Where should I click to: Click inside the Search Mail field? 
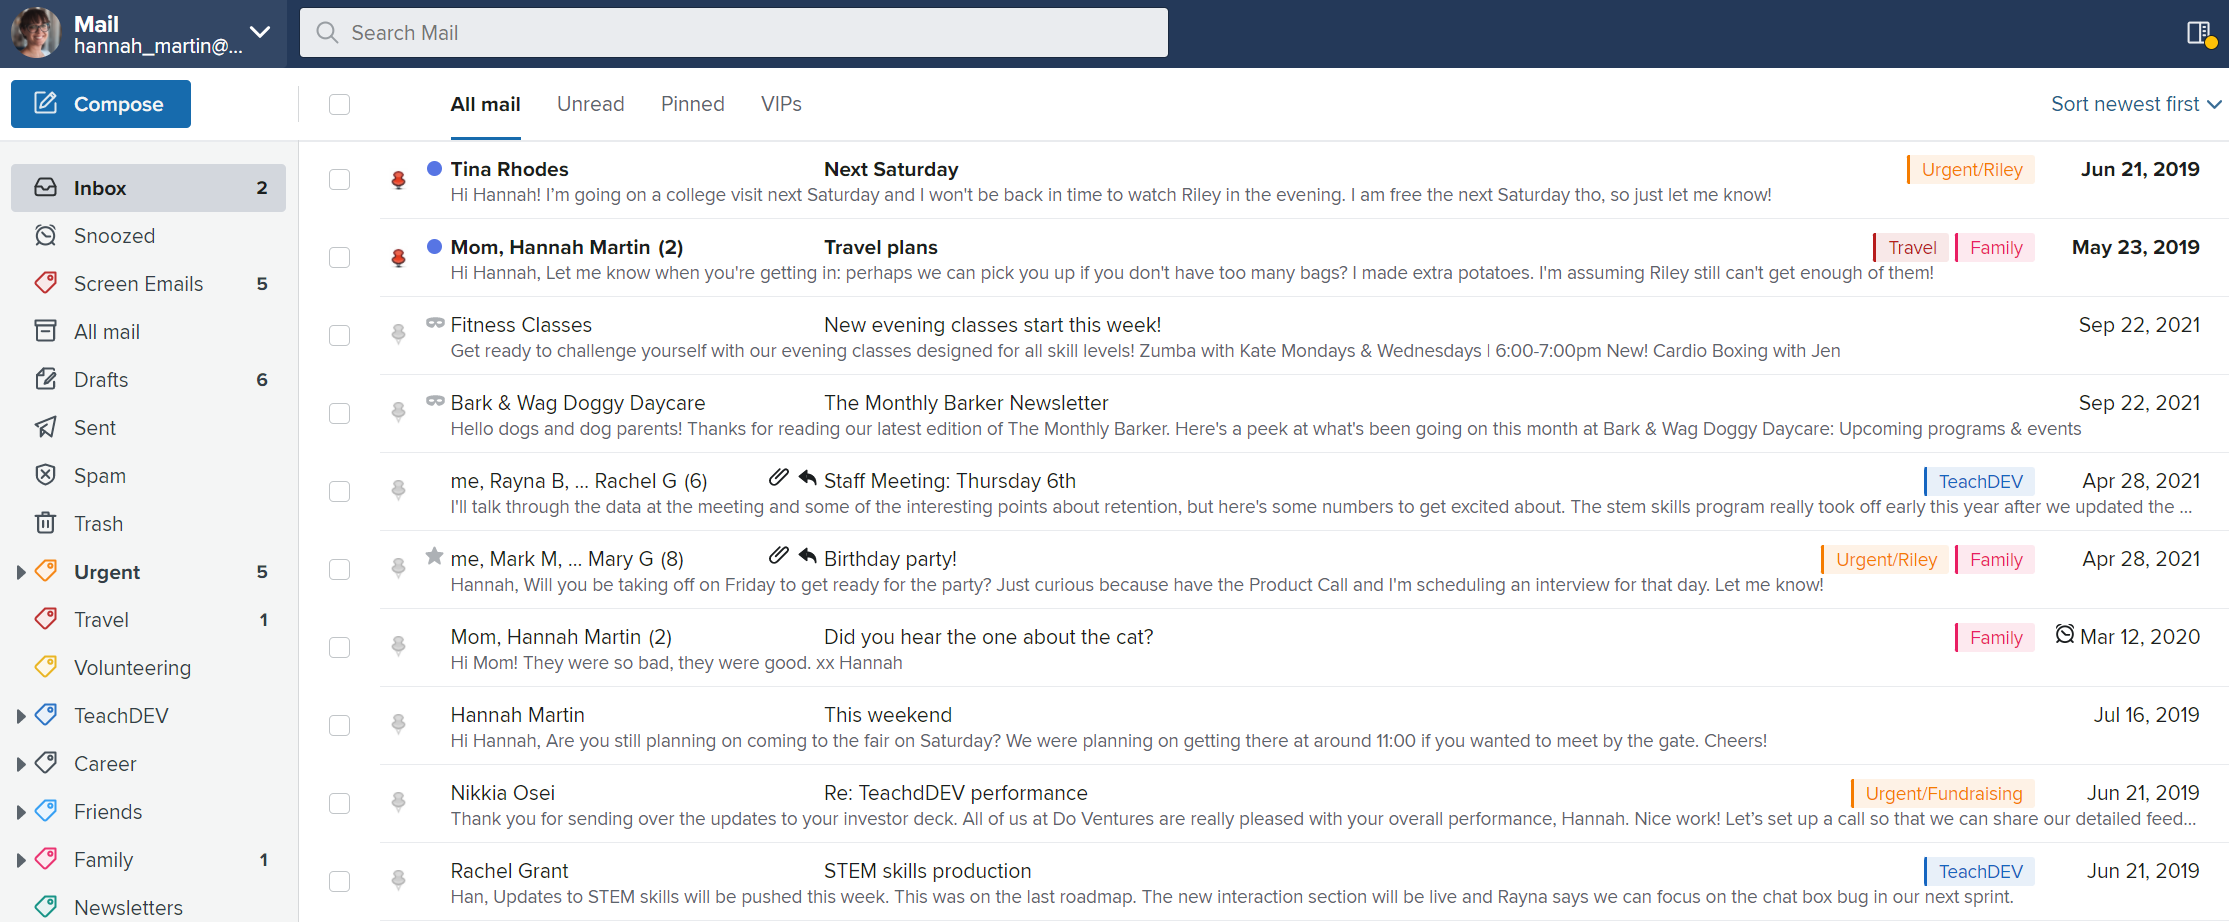point(733,32)
